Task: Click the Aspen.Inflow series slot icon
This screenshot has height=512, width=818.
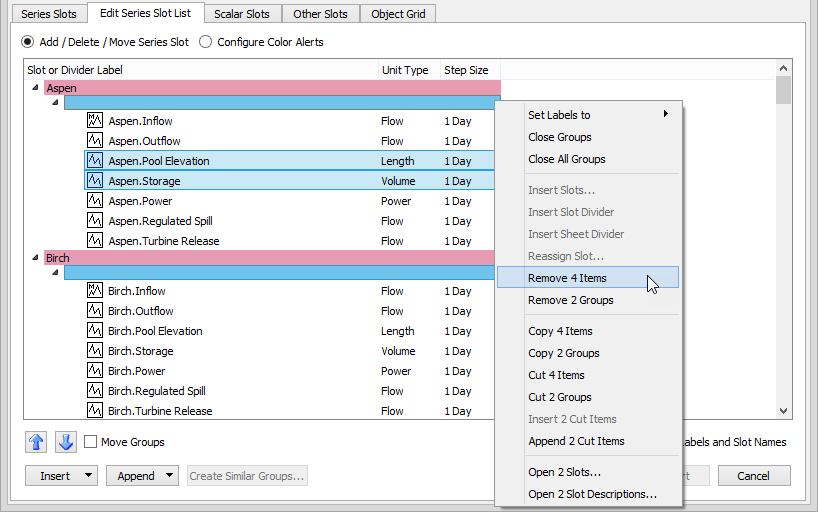Action: click(x=96, y=121)
